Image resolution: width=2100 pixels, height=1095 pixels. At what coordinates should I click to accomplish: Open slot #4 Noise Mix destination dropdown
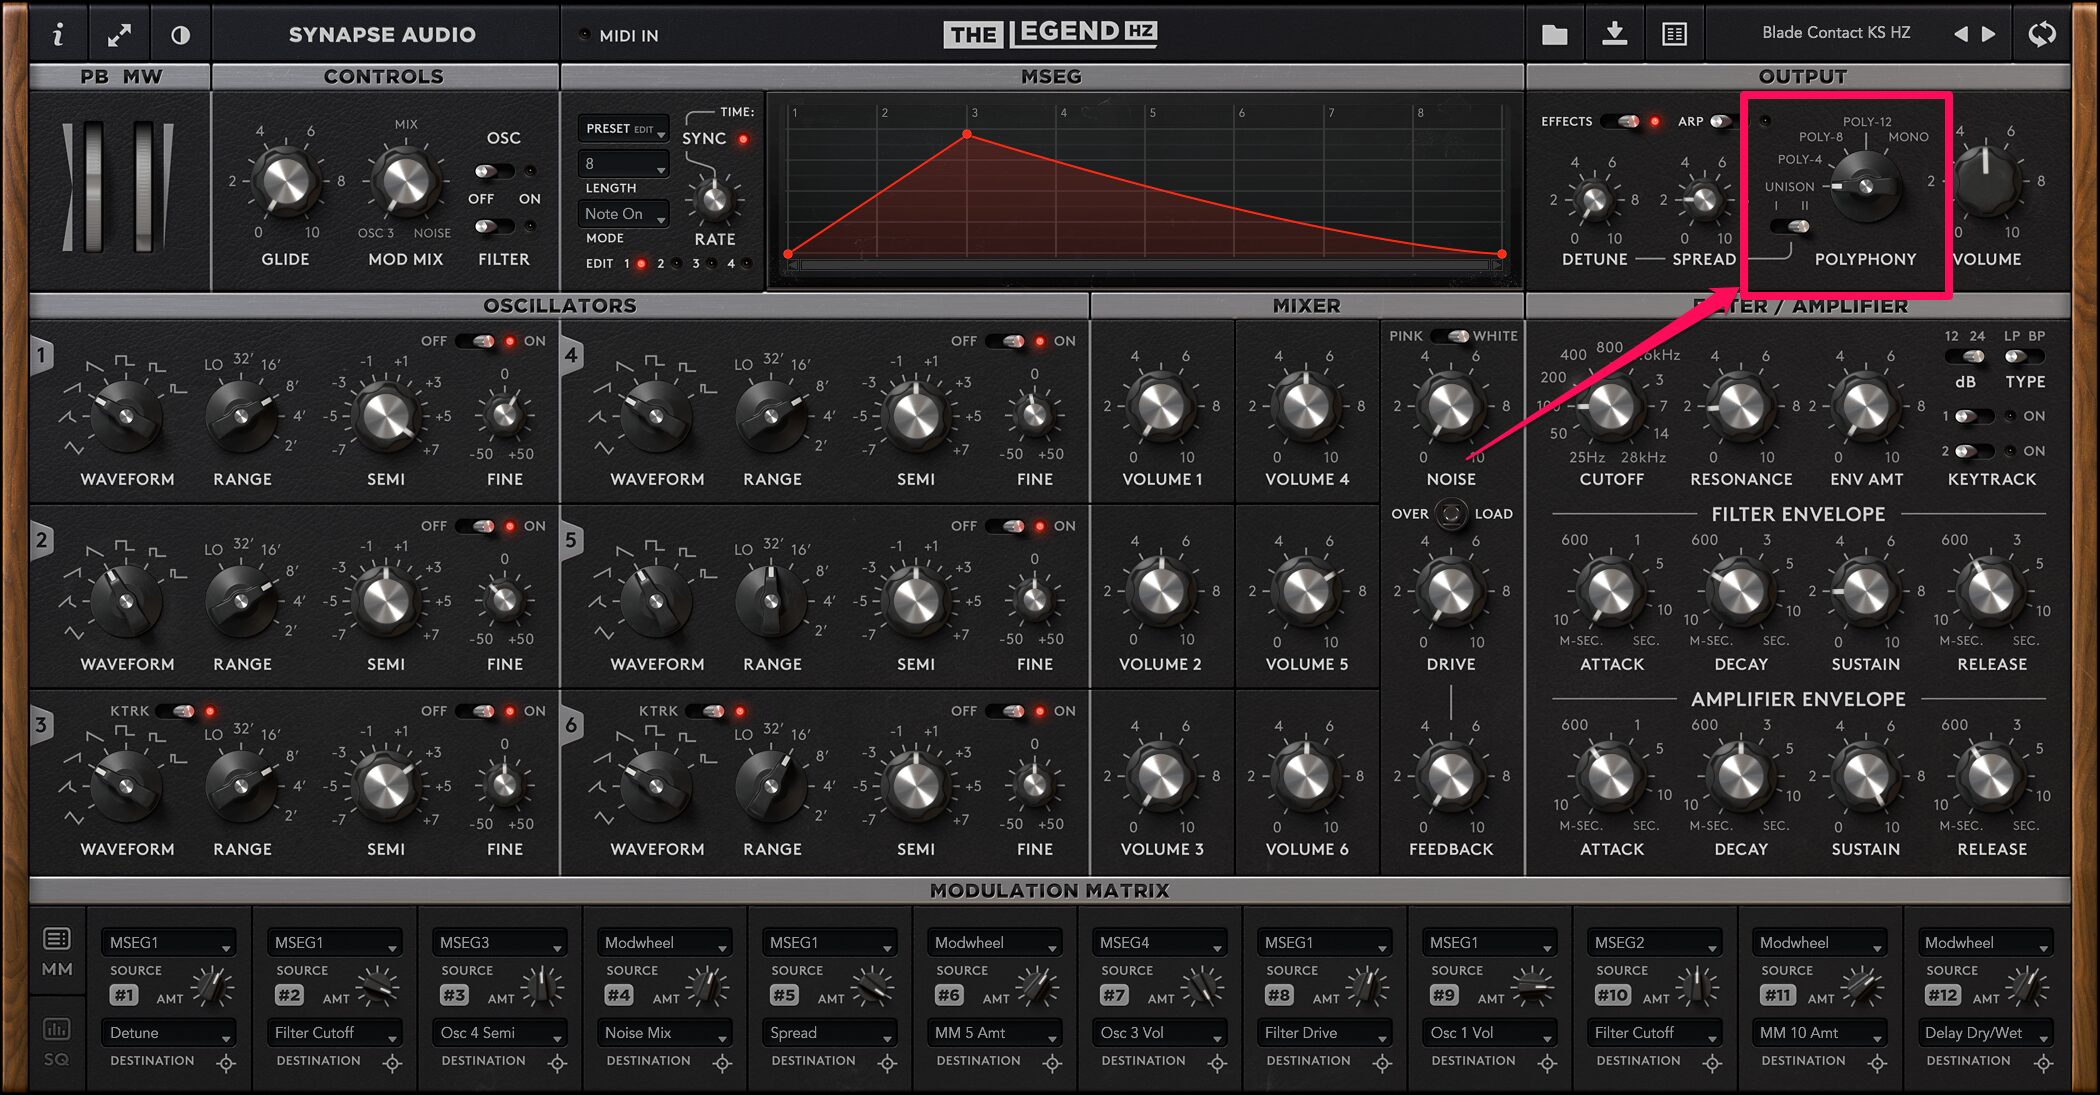664,1033
